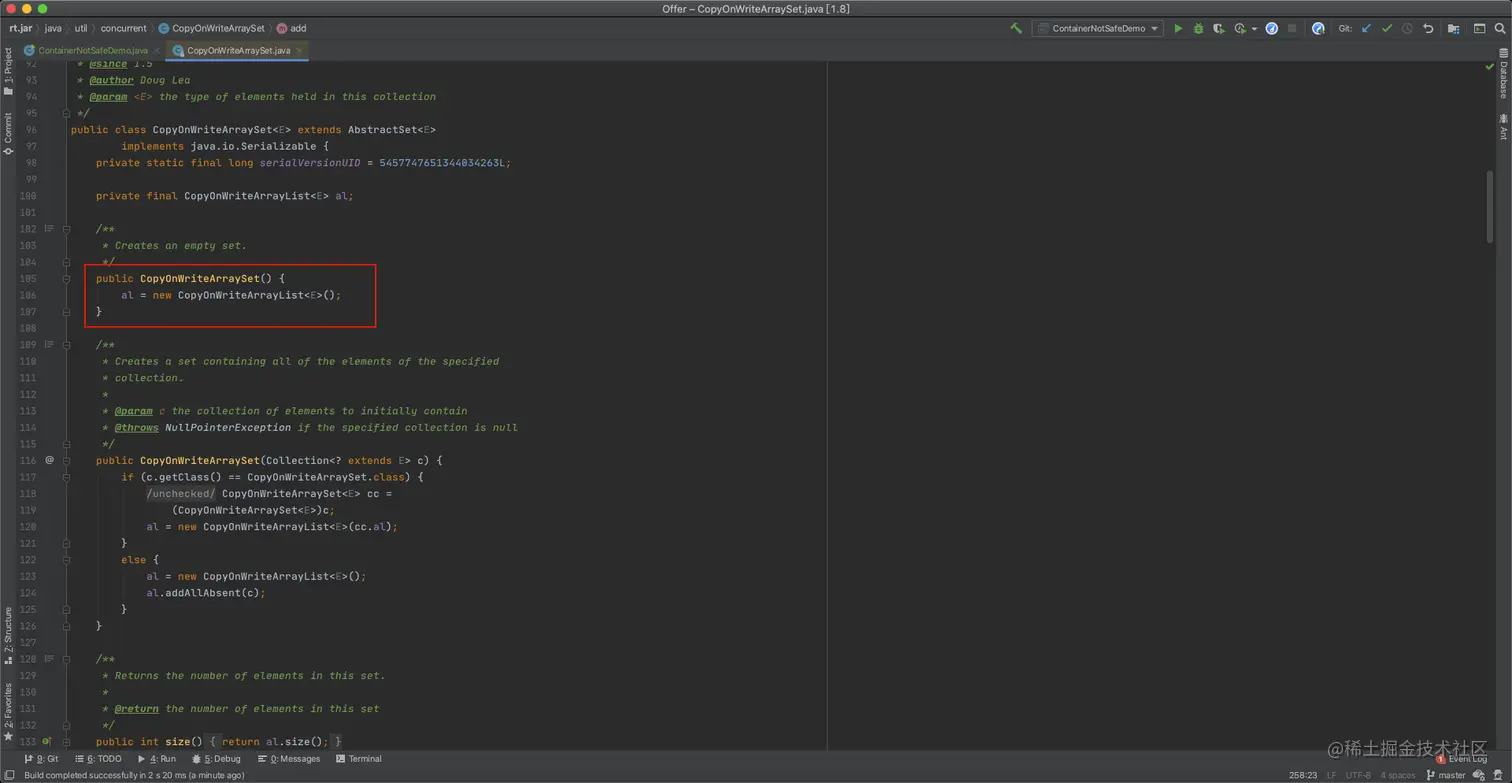Click the Git rollback arrow
Screen dimensions: 1512x783
pos(1428,29)
